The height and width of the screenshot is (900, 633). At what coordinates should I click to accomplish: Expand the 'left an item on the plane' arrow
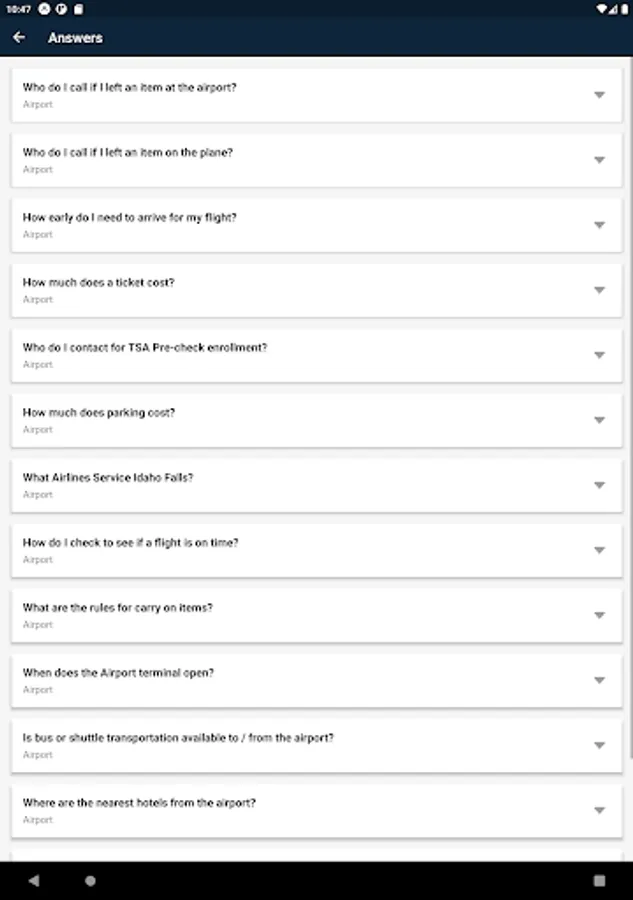pyautogui.click(x=599, y=160)
